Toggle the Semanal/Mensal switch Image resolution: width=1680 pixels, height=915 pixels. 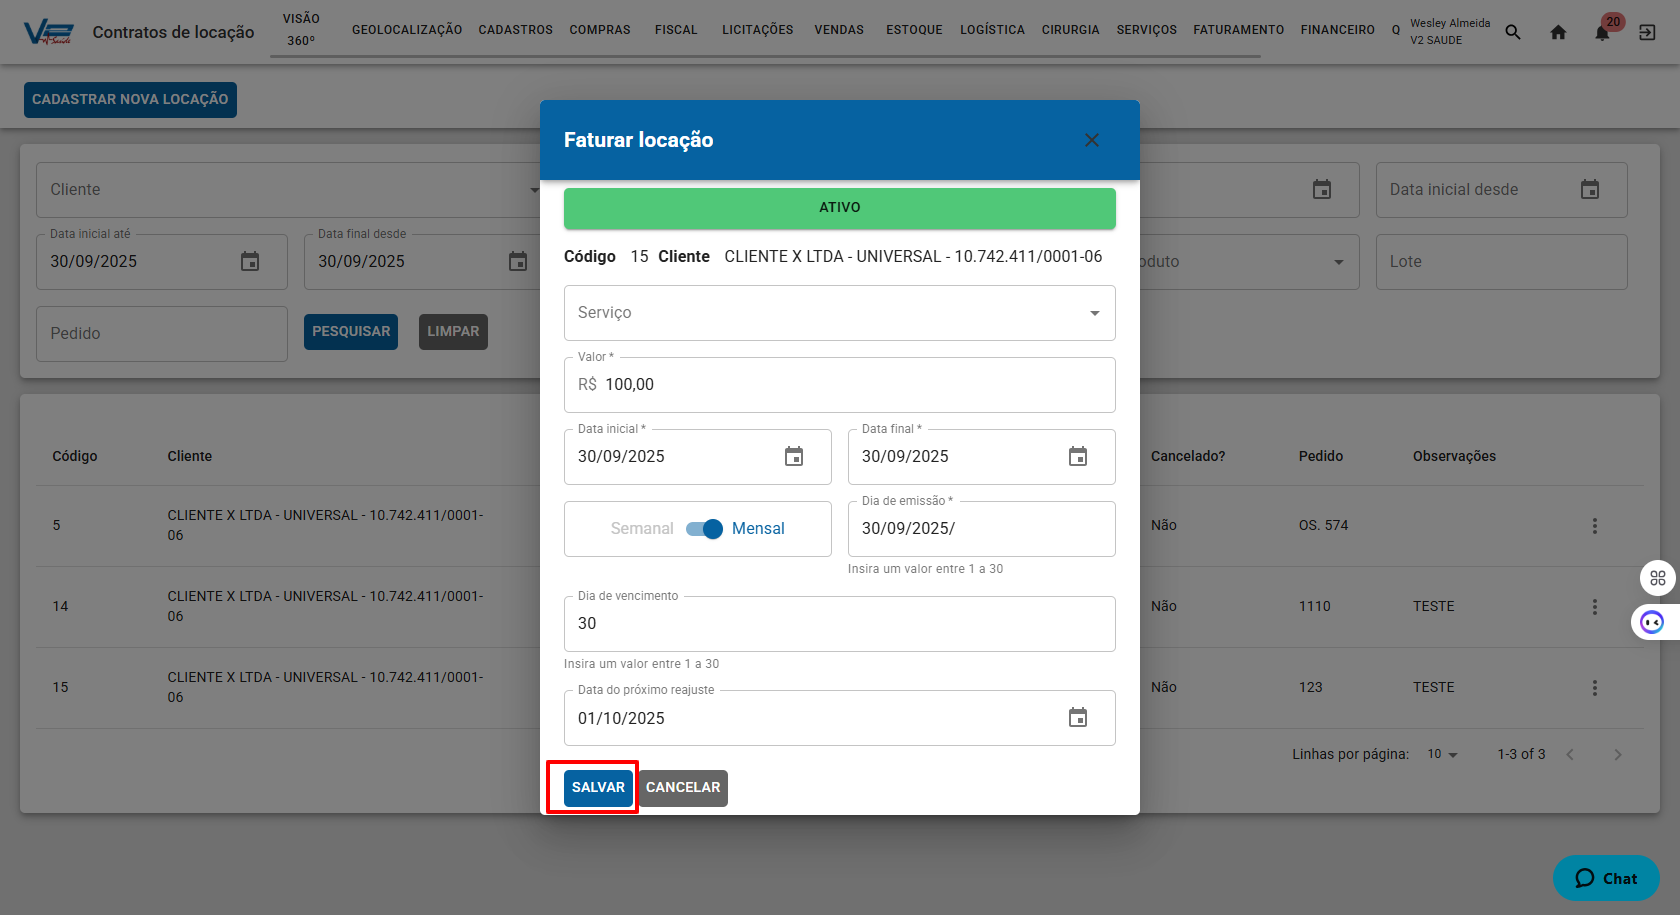tap(704, 529)
